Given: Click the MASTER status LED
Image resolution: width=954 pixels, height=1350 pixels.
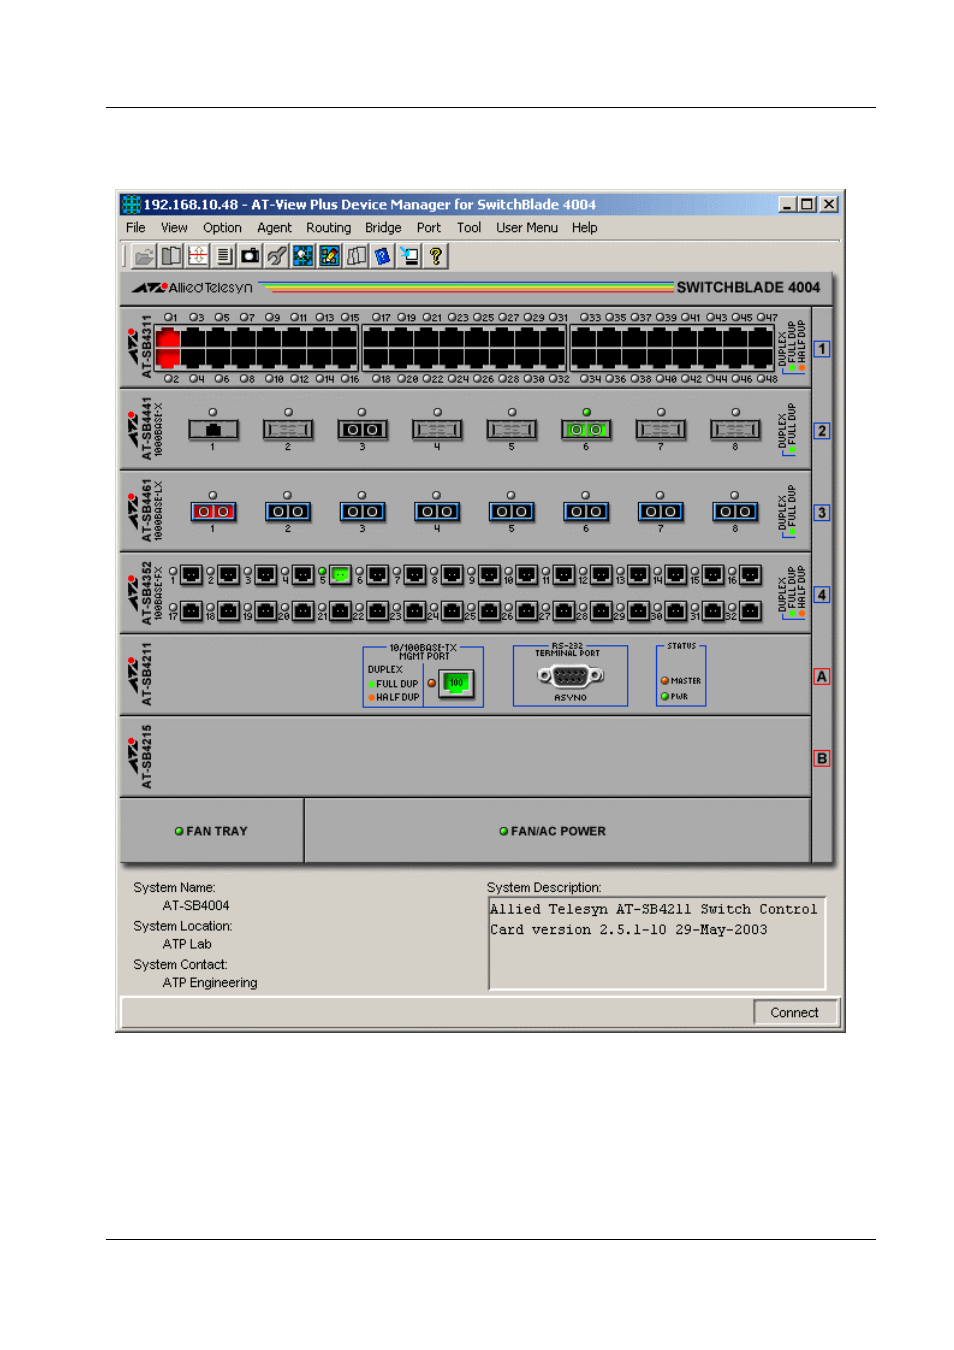Looking at the screenshot, I should [x=664, y=681].
